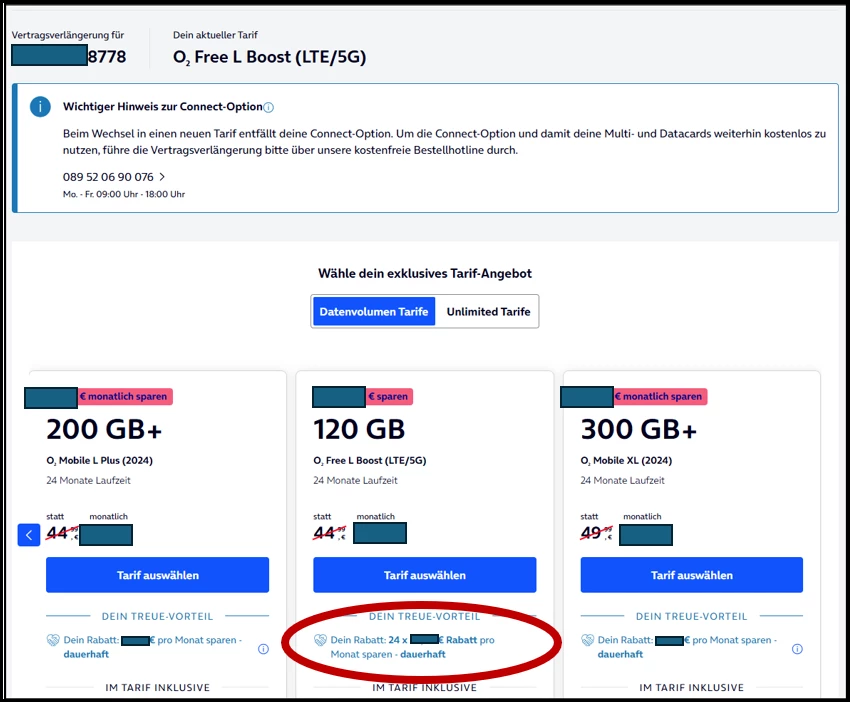Open the small info tooltip after Connect-Option
This screenshot has width=850, height=702.
click(268, 108)
